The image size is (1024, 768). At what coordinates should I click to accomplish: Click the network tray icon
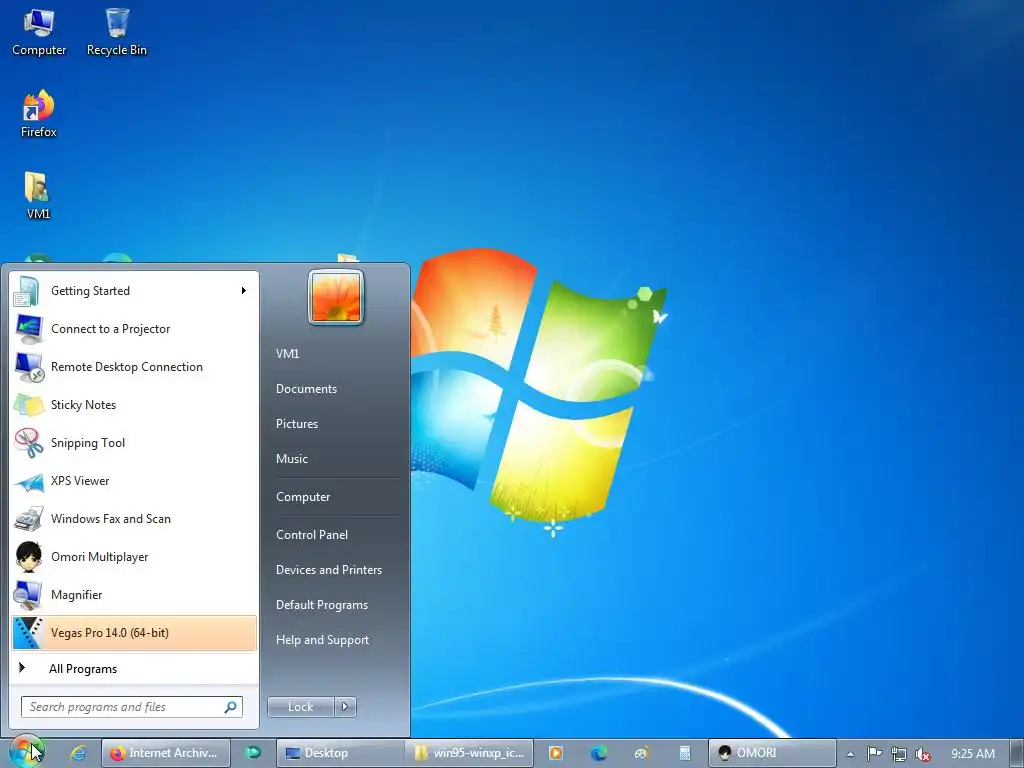(x=899, y=754)
